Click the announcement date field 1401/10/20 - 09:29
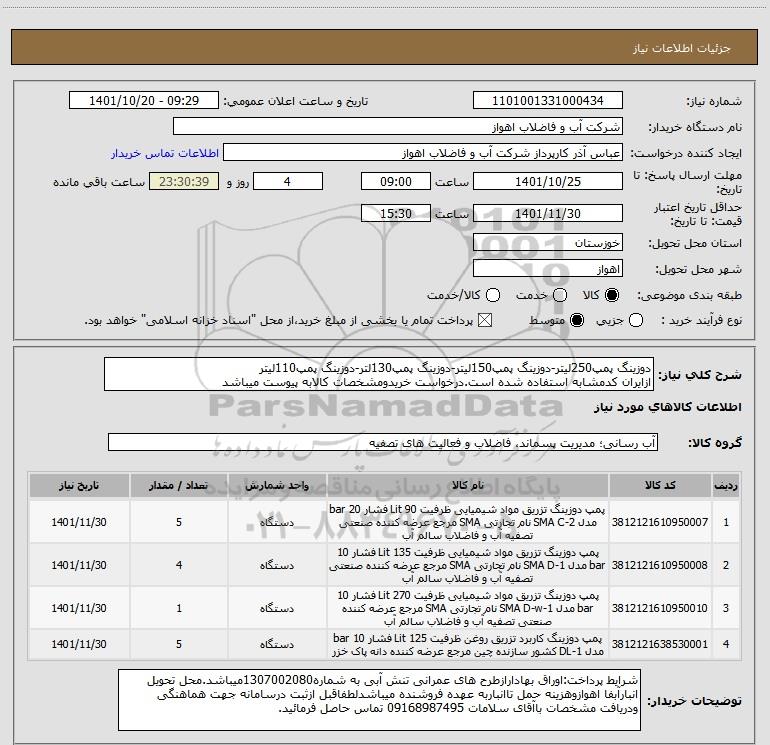The height and width of the screenshot is (745, 770). point(144,101)
